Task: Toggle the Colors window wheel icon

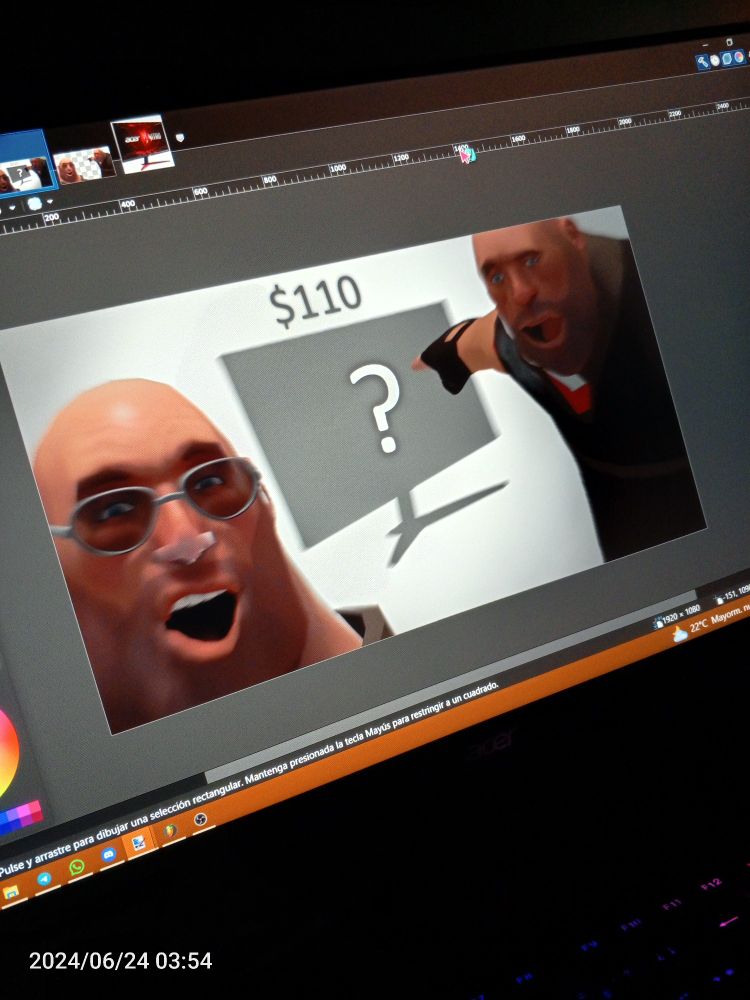Action: point(739,56)
